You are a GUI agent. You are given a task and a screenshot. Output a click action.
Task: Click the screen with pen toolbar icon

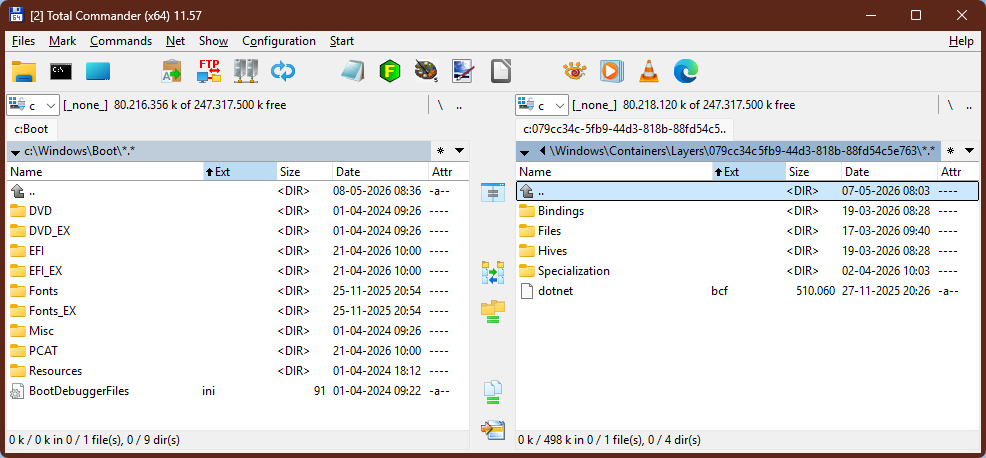tap(463, 72)
